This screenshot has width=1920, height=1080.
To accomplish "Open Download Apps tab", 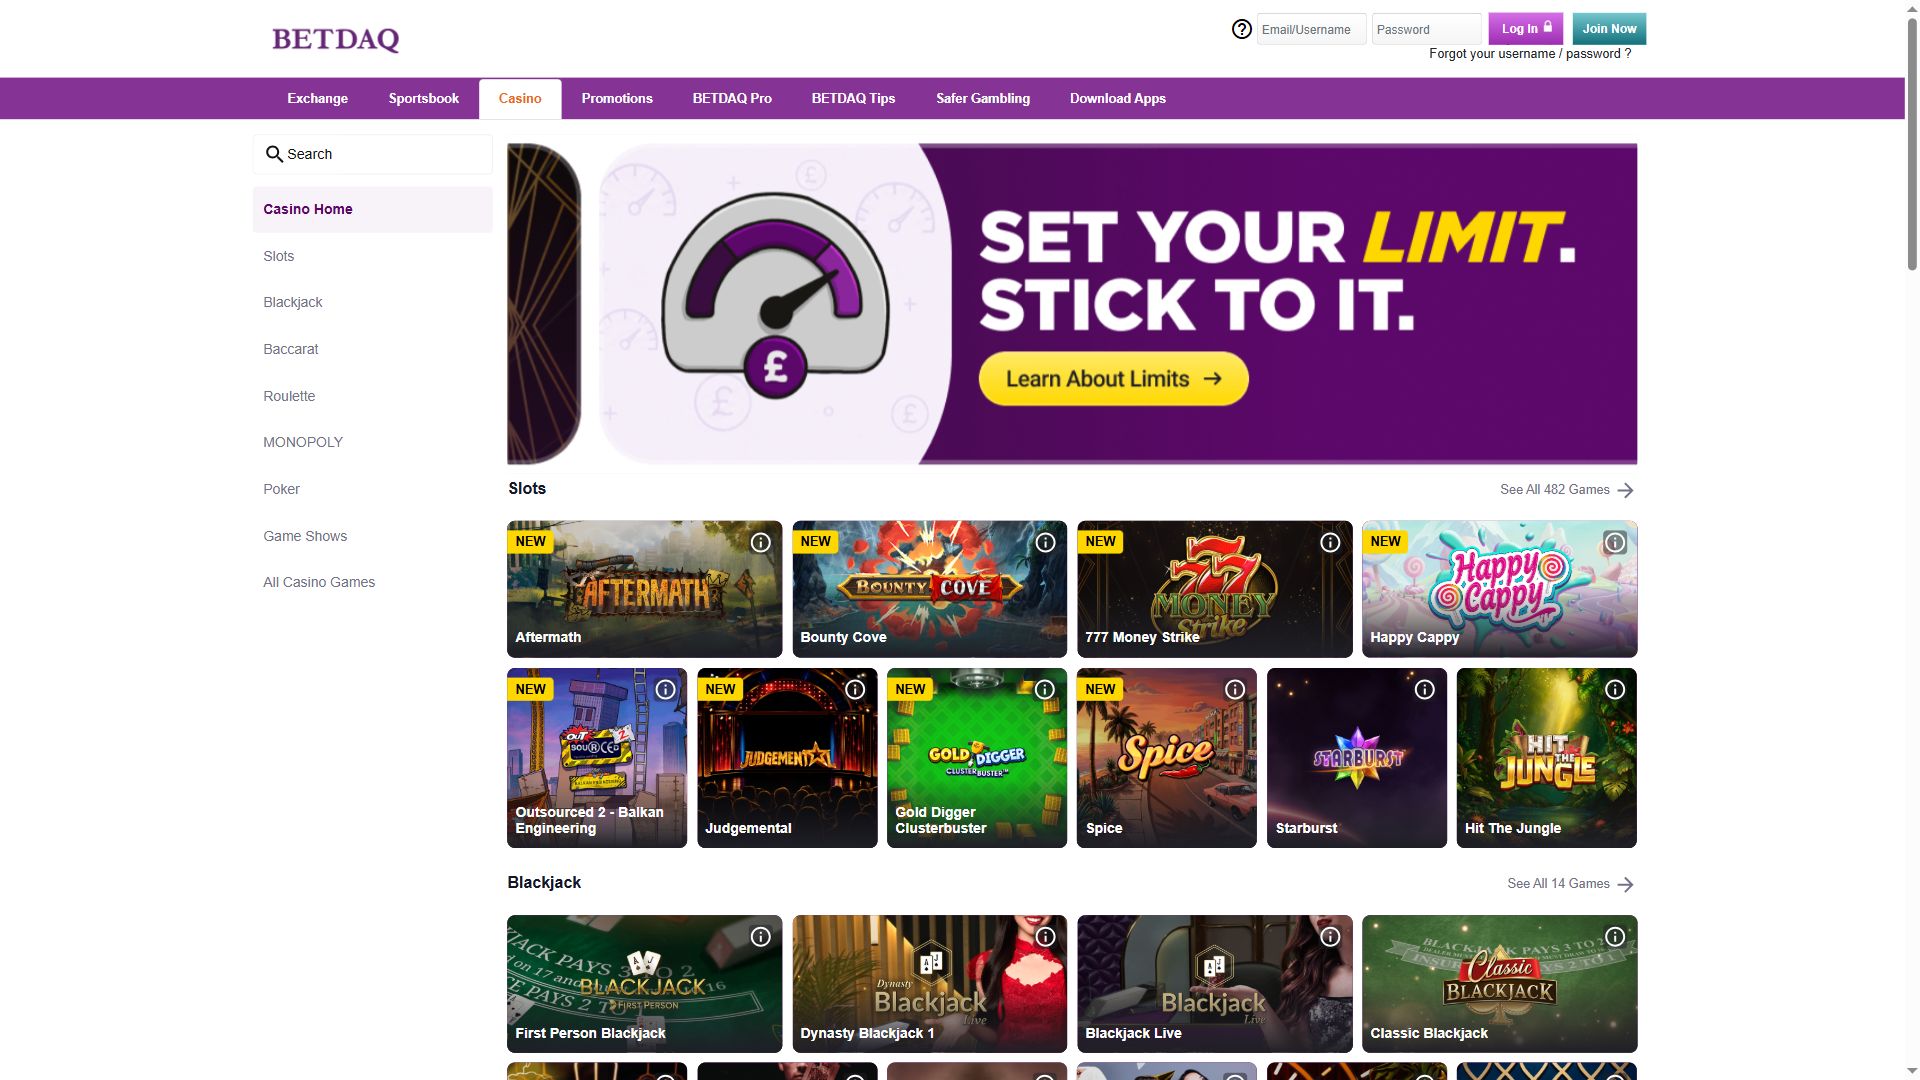I will point(1118,98).
